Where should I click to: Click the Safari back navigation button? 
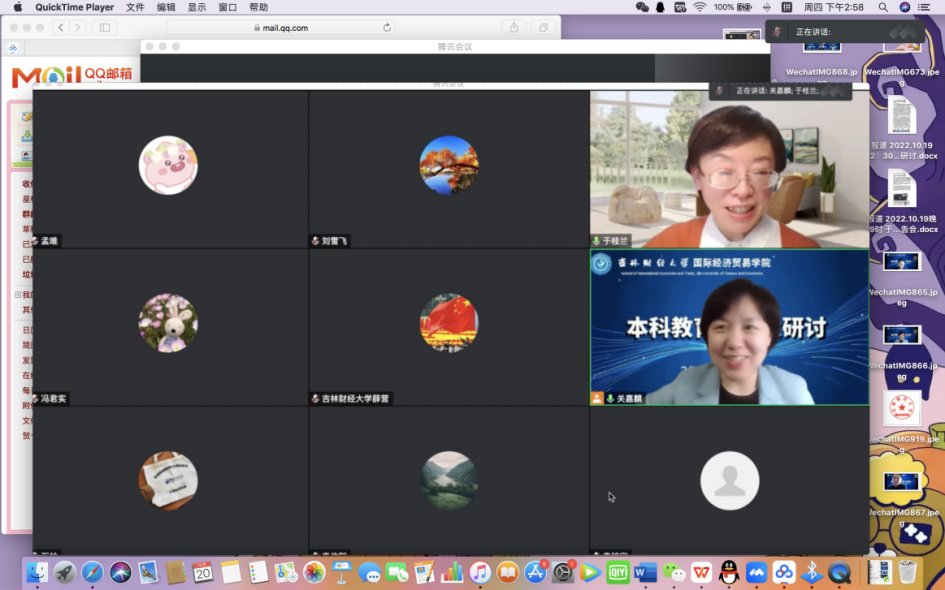pos(61,28)
